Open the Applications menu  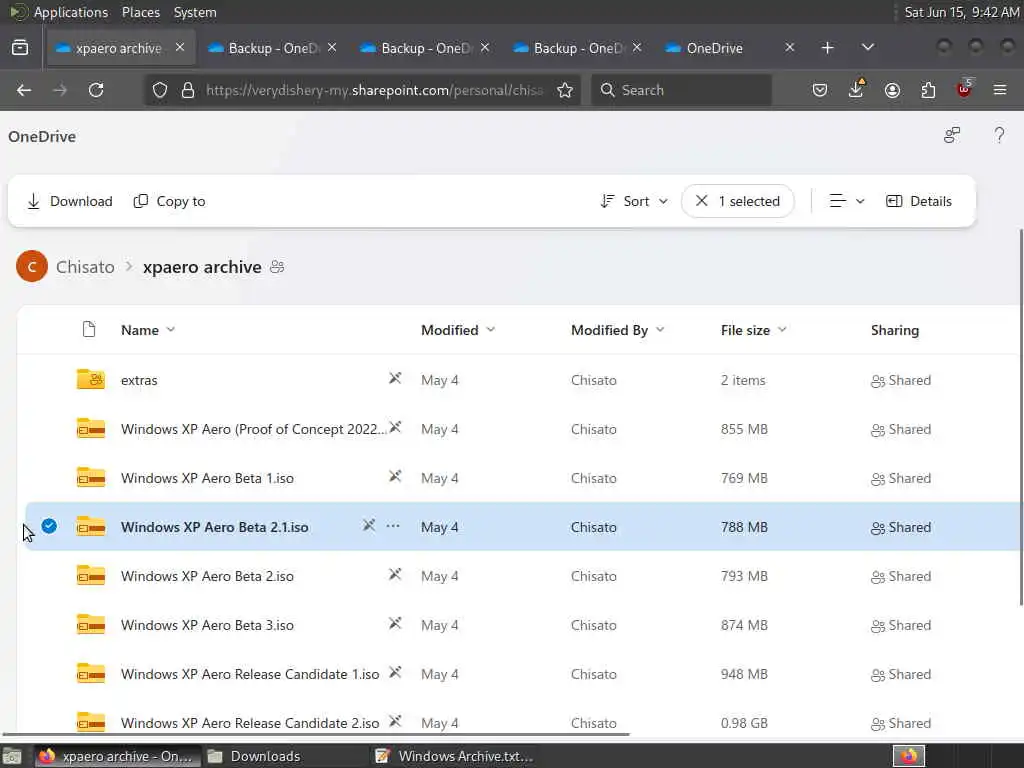(x=71, y=12)
